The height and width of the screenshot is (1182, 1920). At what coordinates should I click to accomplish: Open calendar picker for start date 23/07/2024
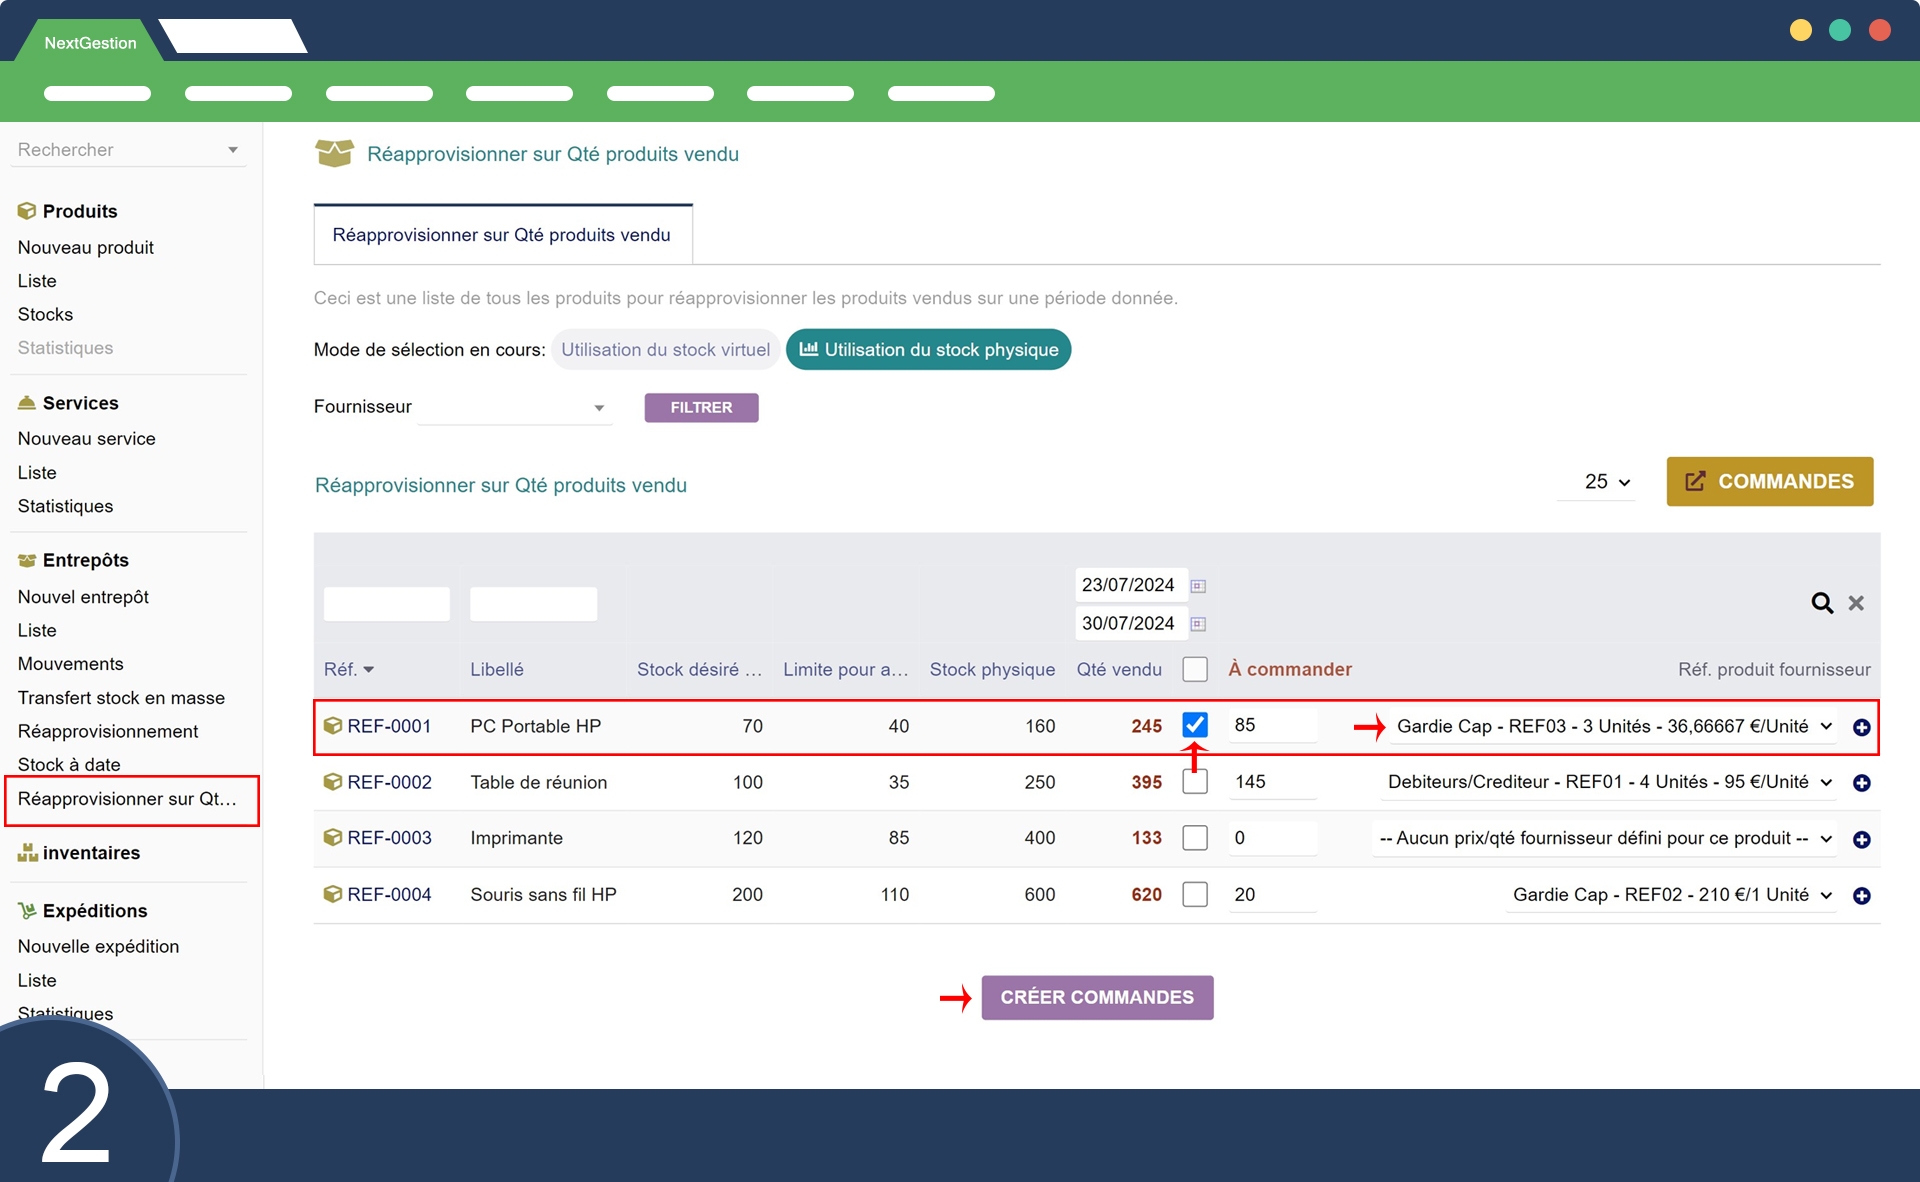point(1198,586)
